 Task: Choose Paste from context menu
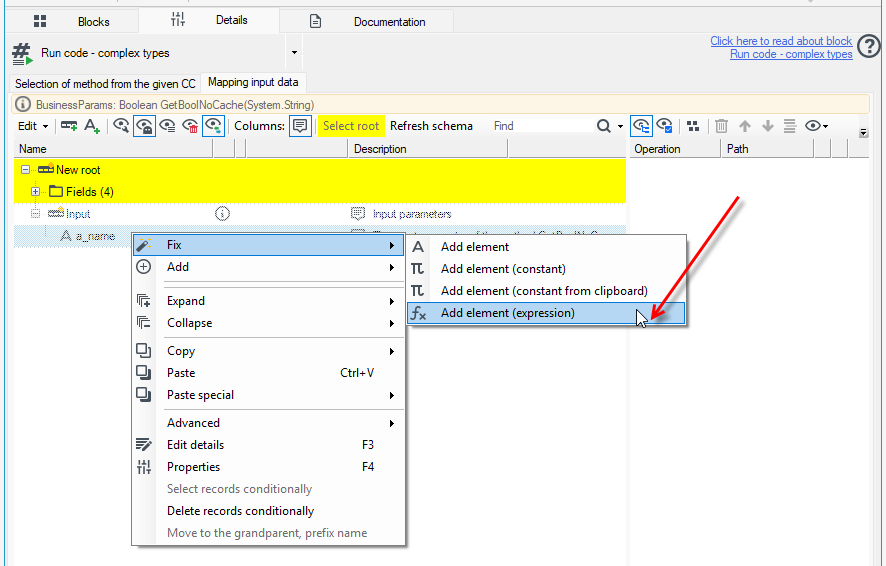tap(268, 373)
